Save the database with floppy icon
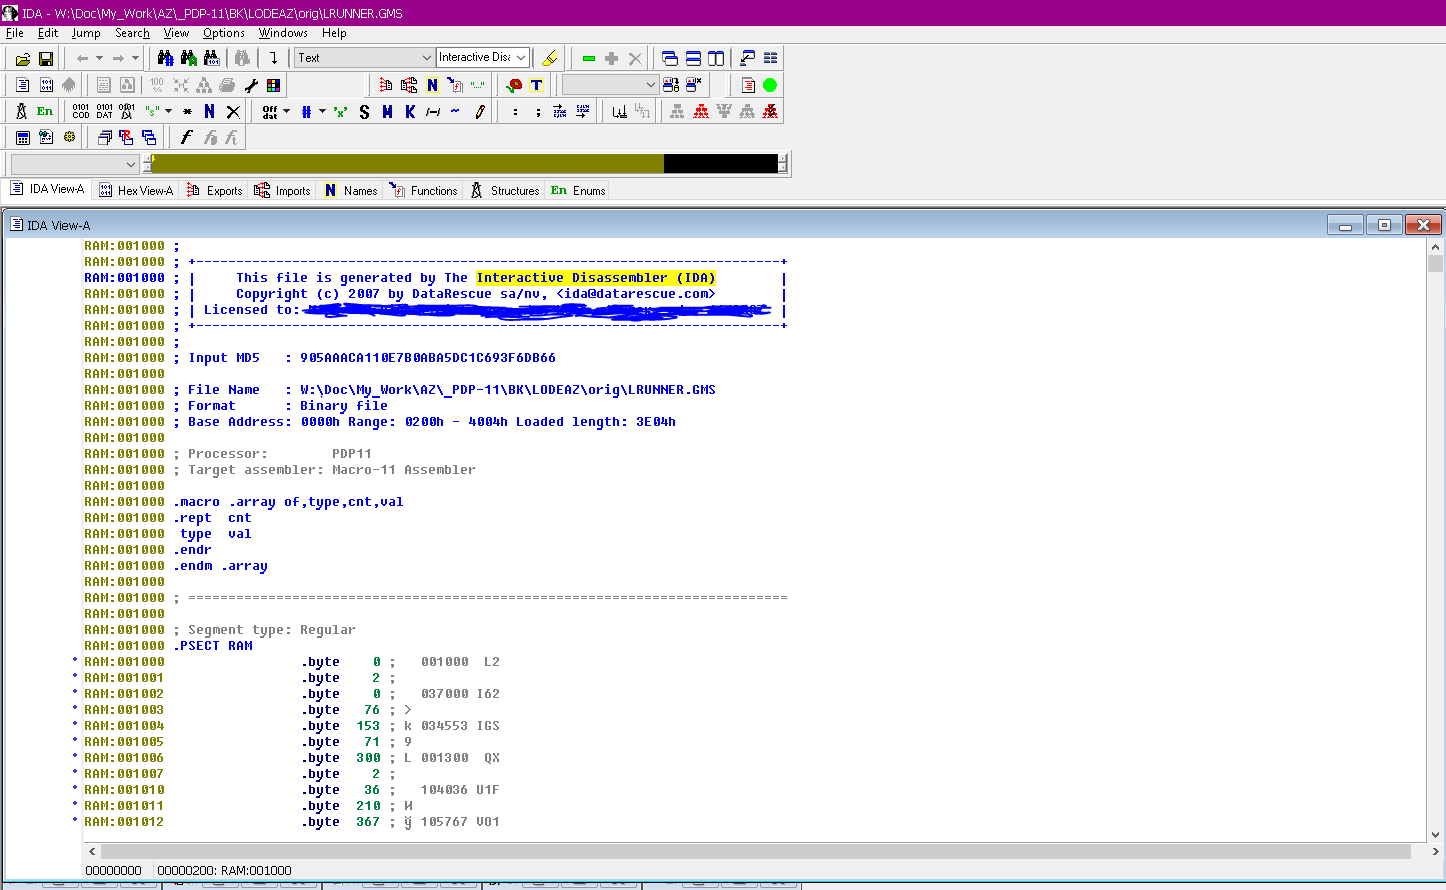Screen dimensions: 1446x890 point(45,59)
